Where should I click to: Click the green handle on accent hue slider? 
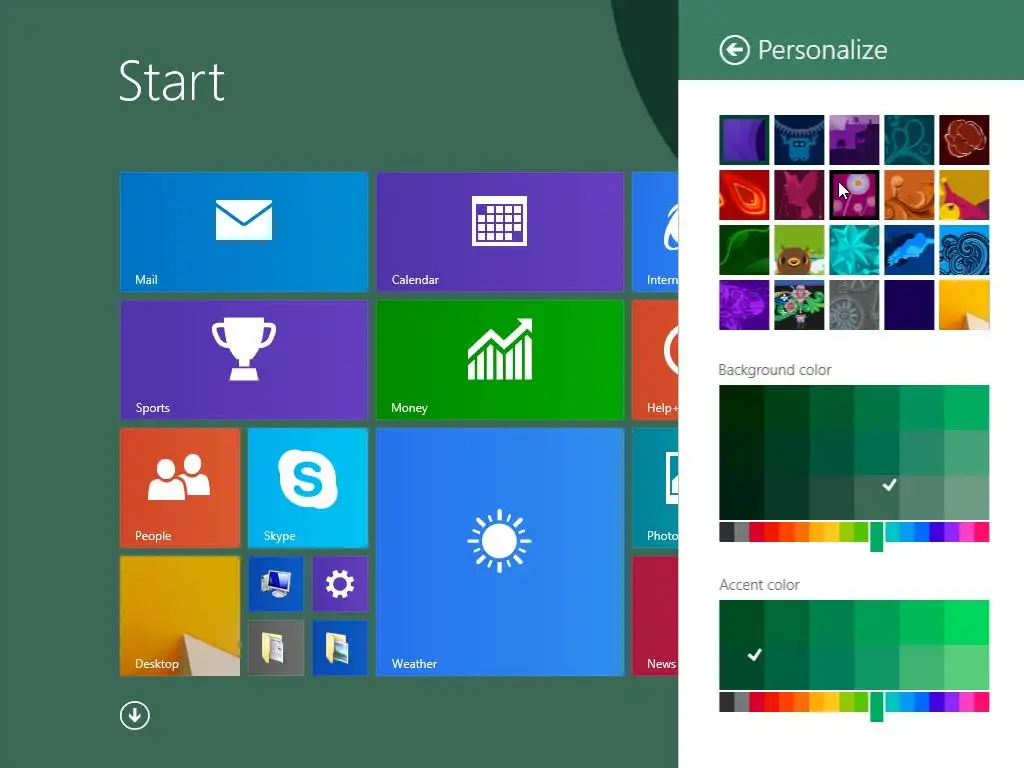(x=876, y=707)
